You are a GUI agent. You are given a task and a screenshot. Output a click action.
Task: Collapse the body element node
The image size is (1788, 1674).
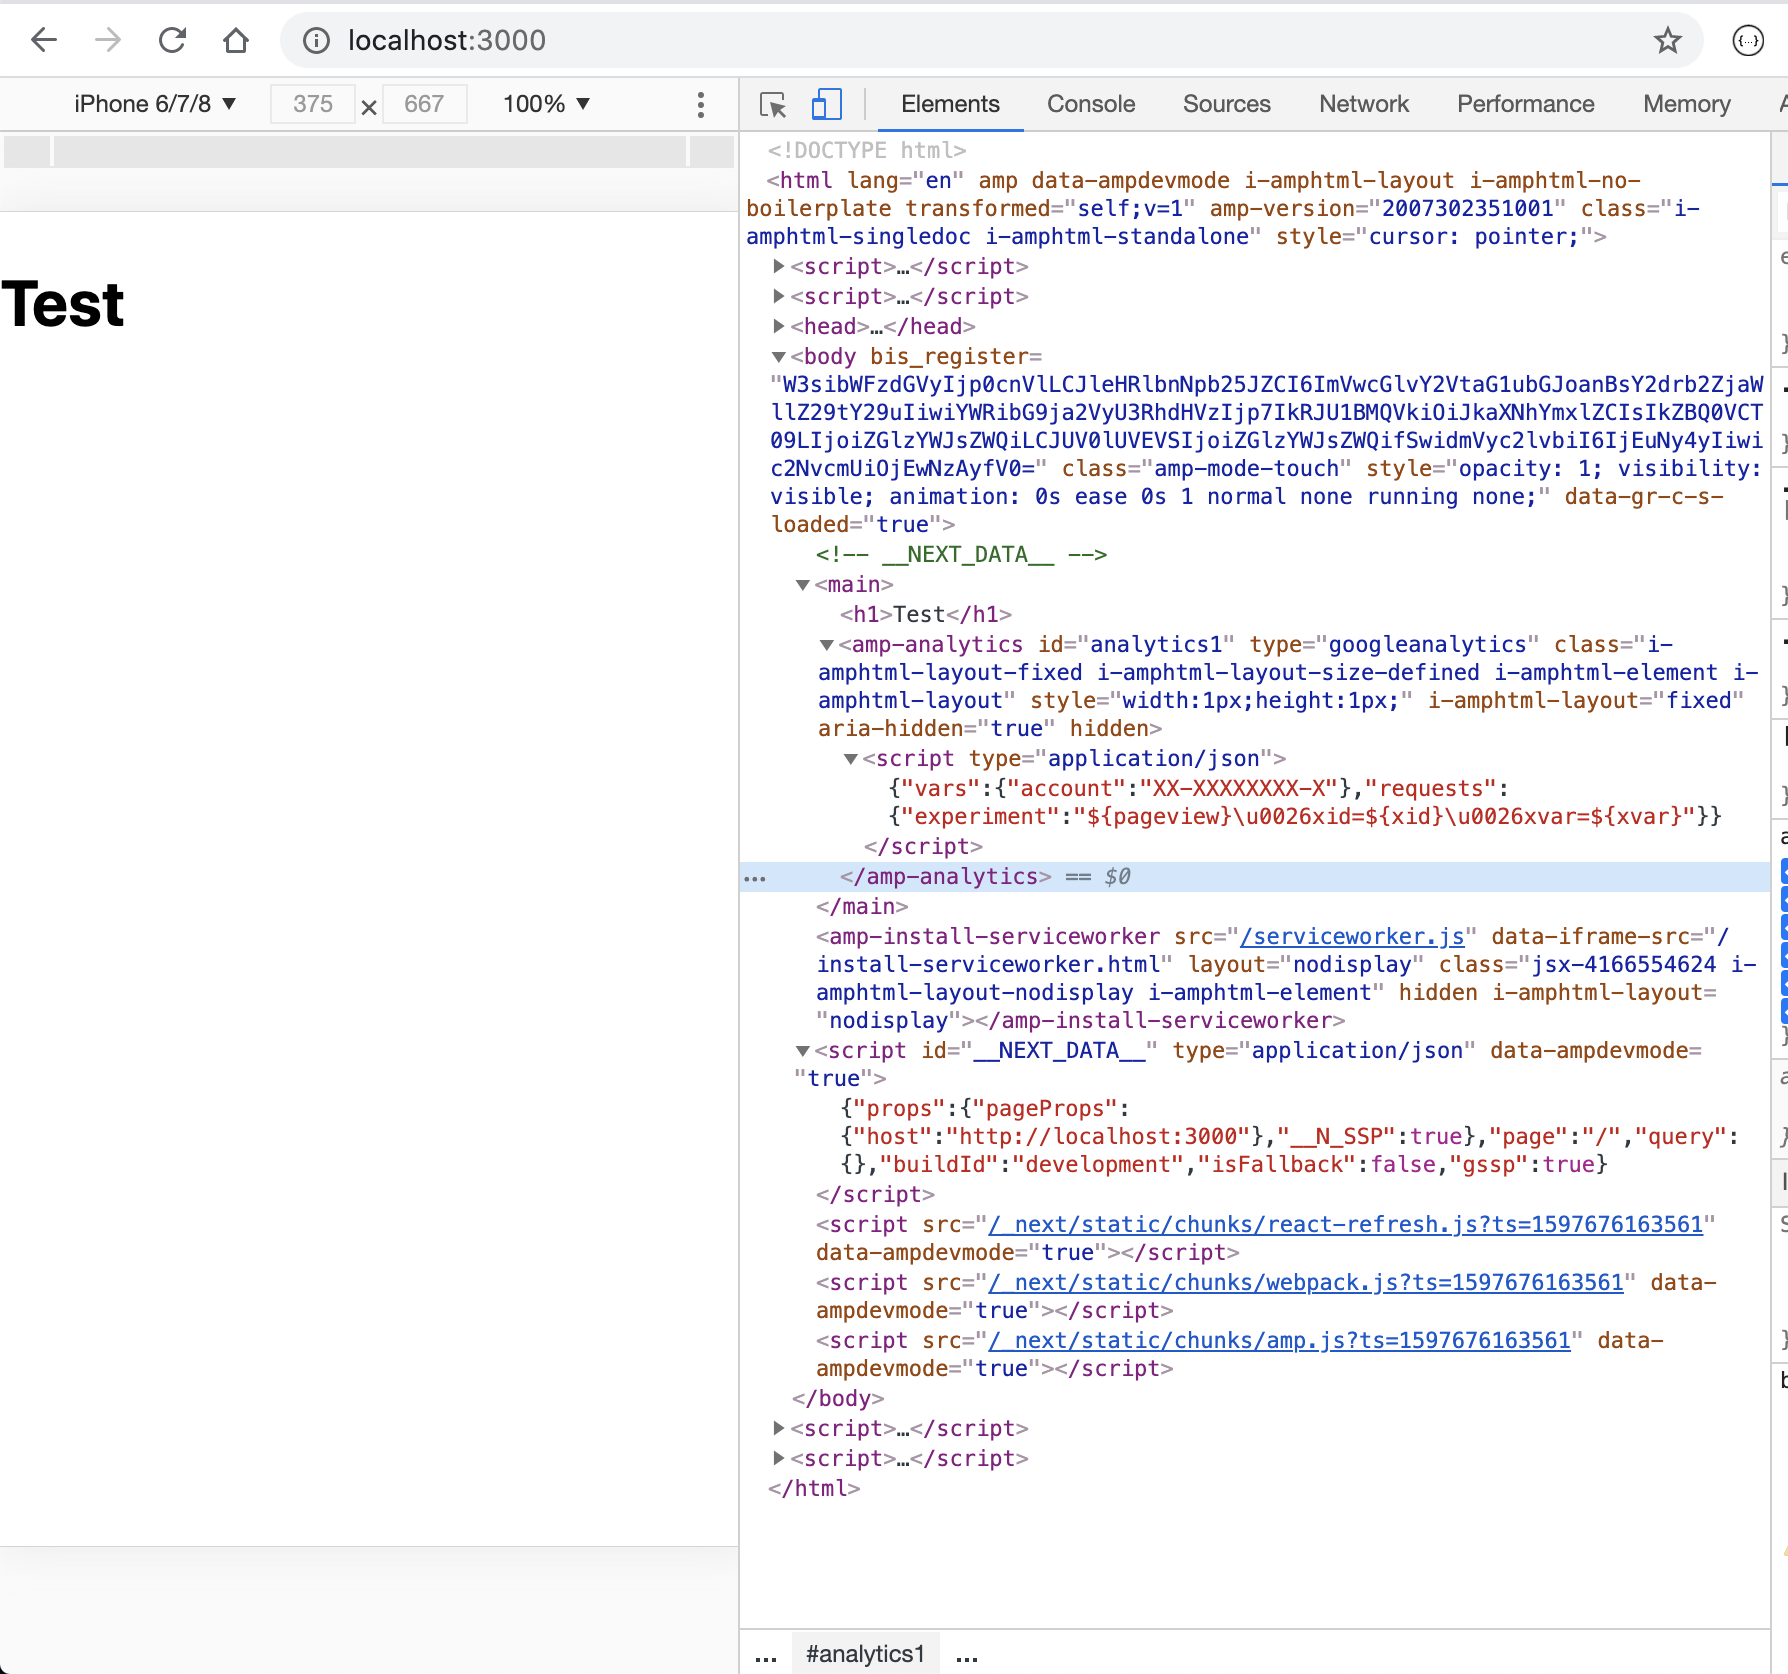(779, 356)
